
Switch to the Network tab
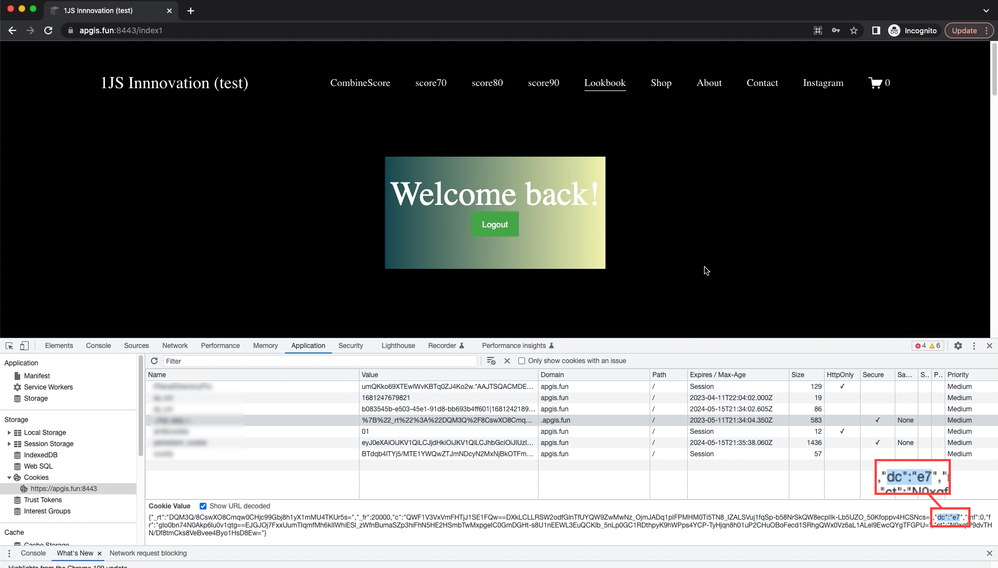tap(175, 346)
